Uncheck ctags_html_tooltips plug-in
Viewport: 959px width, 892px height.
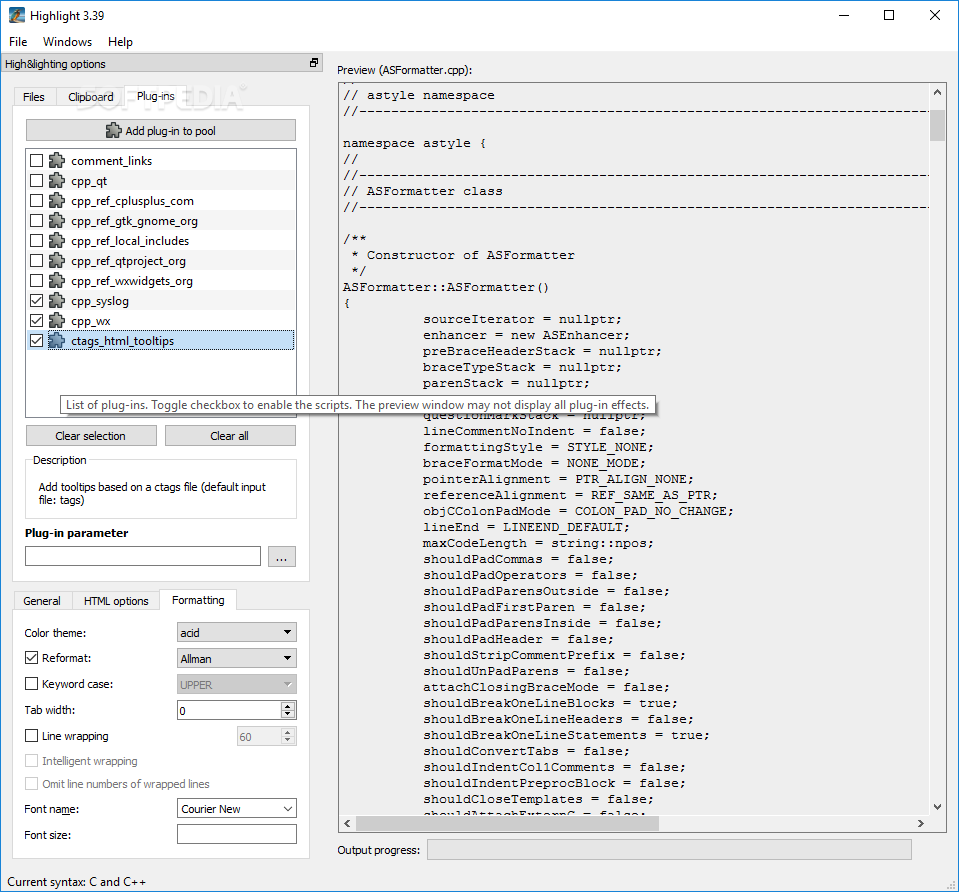(x=37, y=341)
